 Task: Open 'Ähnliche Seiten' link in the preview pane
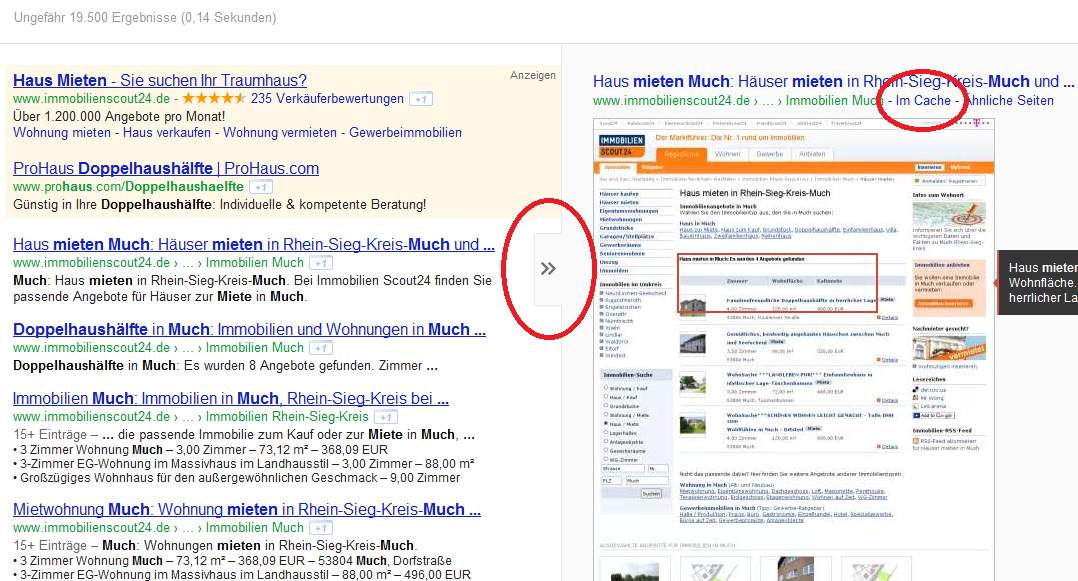click(x=1009, y=100)
